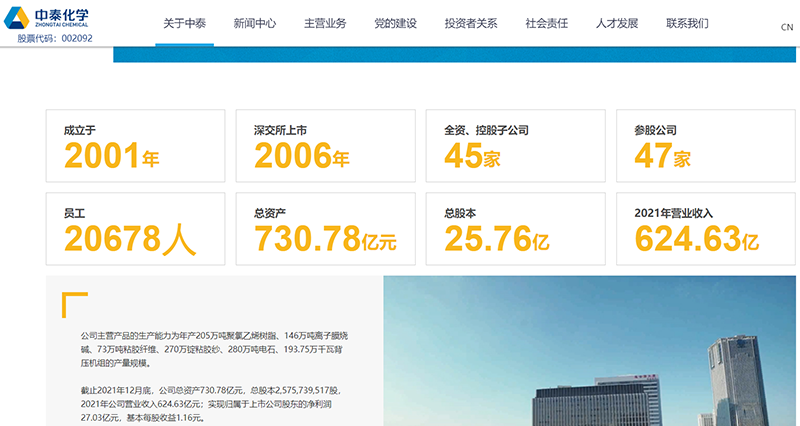Select the 总股本 25.76亿 card
The image size is (800, 426).
(516, 229)
